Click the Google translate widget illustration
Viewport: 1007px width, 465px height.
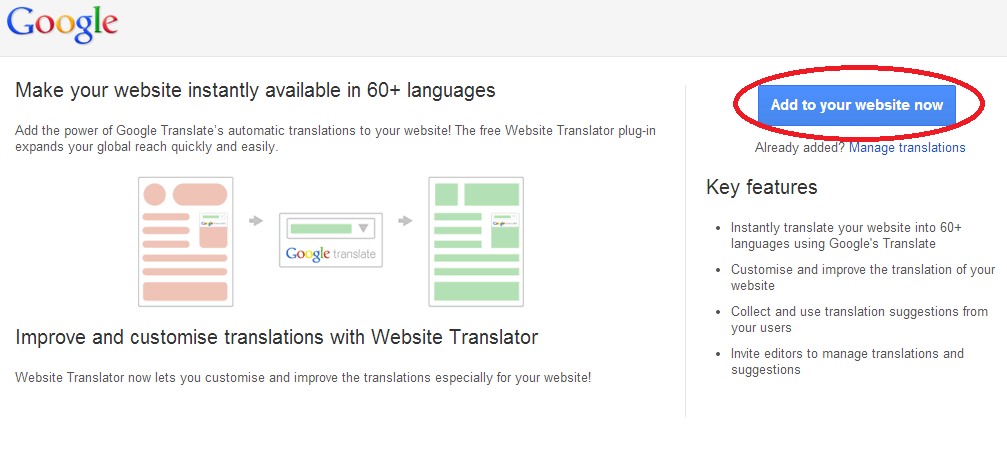(x=331, y=240)
